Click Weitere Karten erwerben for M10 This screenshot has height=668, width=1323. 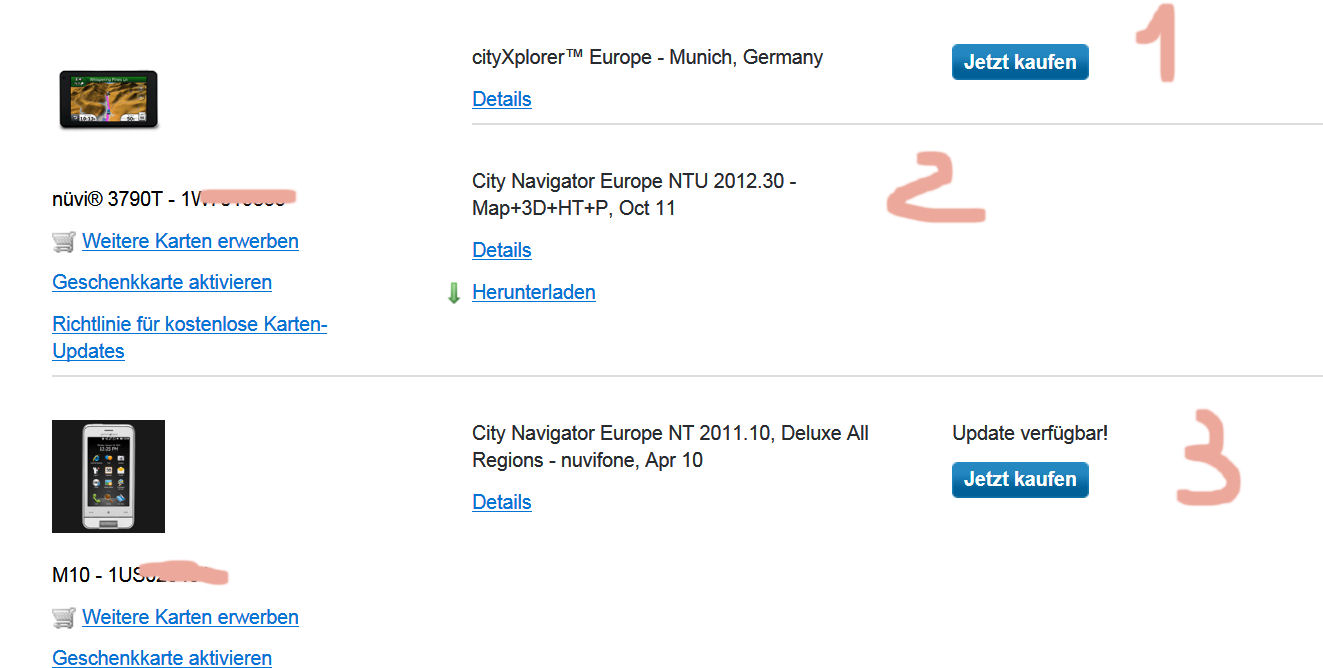(190, 617)
